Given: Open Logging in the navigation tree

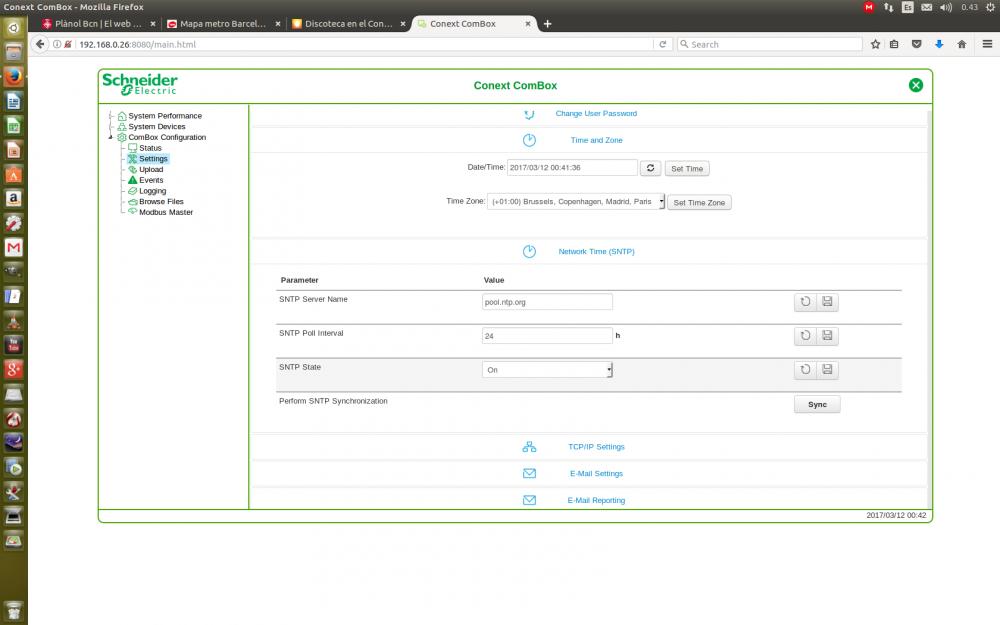Looking at the screenshot, I should (152, 191).
